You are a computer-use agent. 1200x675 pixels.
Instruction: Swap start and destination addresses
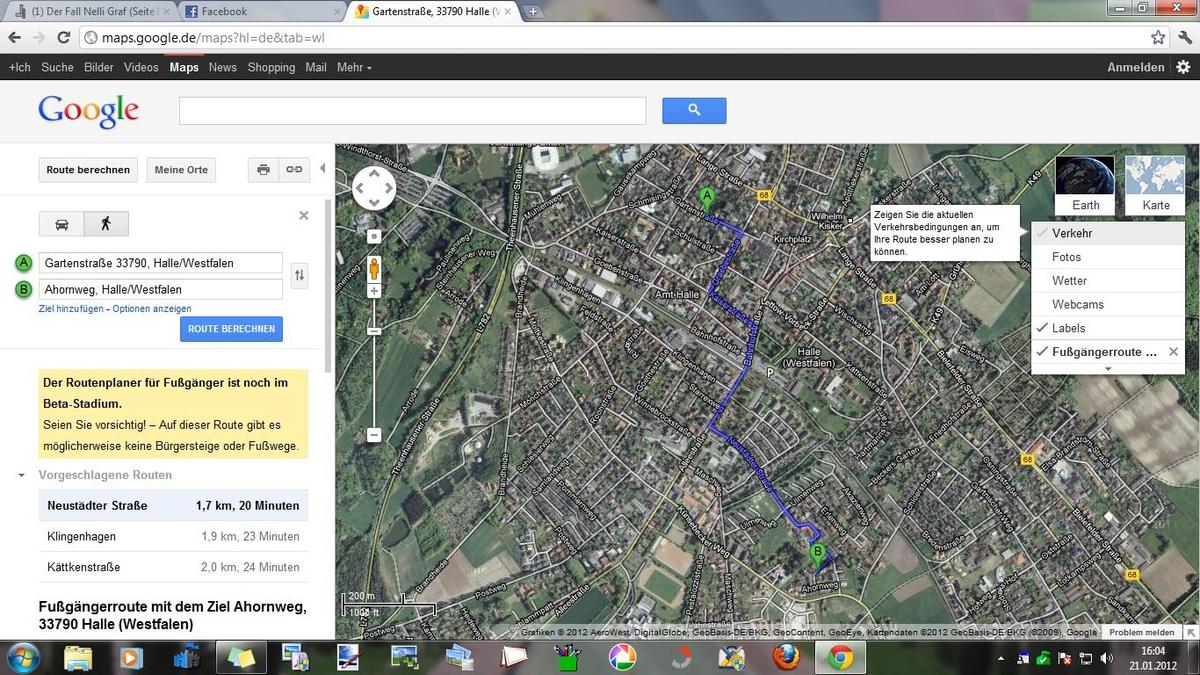coord(298,275)
